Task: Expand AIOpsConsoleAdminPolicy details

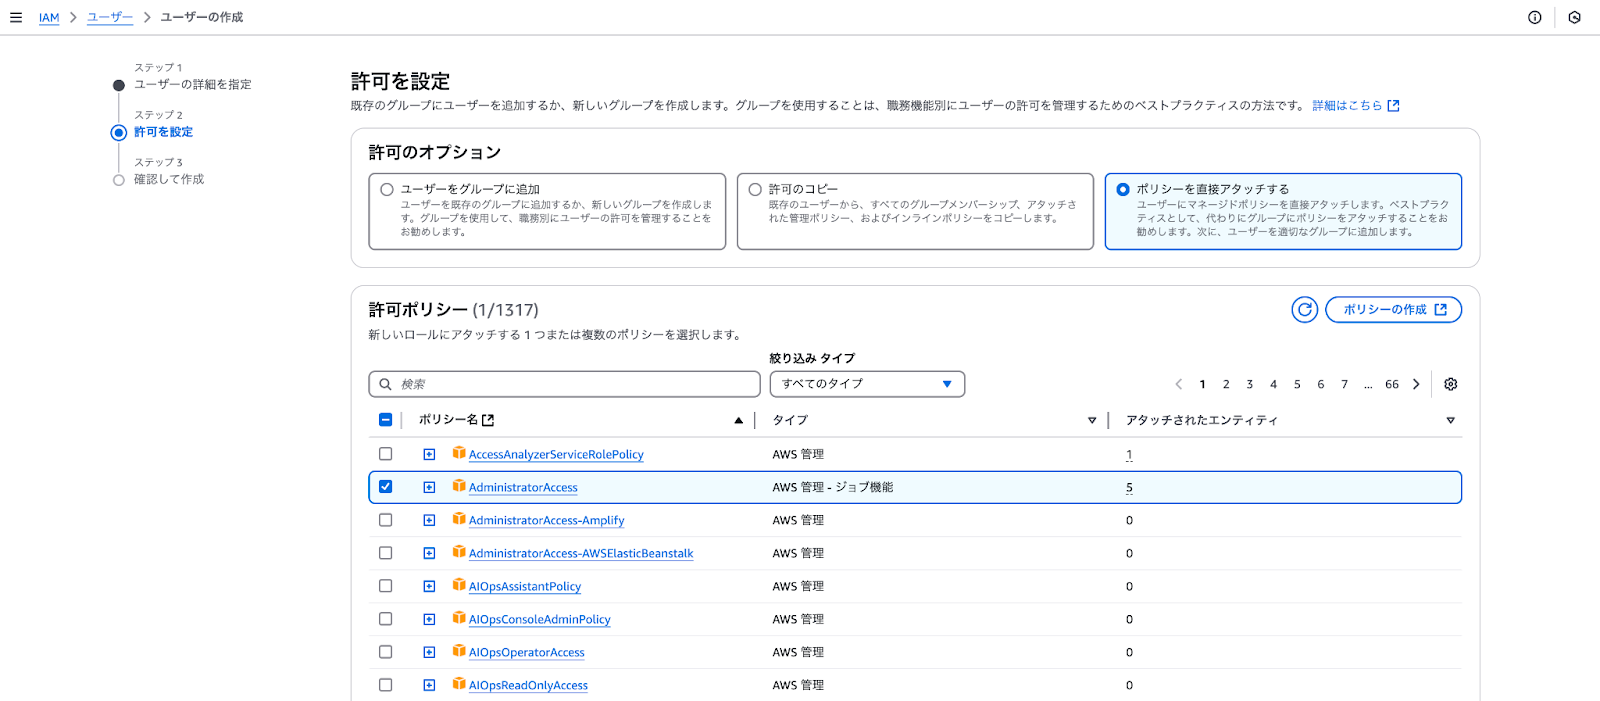Action: (x=429, y=619)
